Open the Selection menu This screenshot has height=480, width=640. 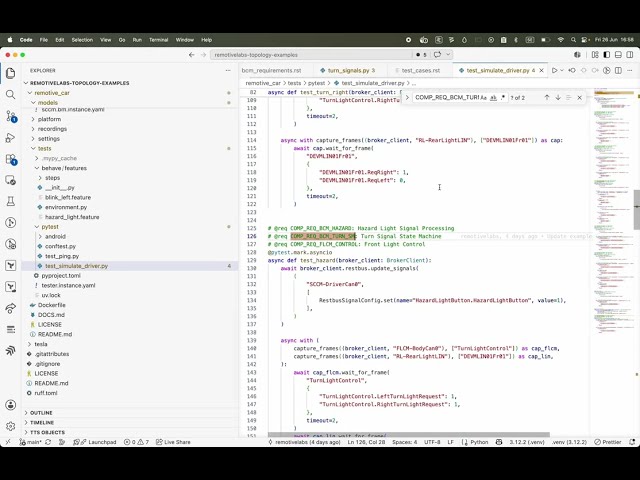point(82,40)
